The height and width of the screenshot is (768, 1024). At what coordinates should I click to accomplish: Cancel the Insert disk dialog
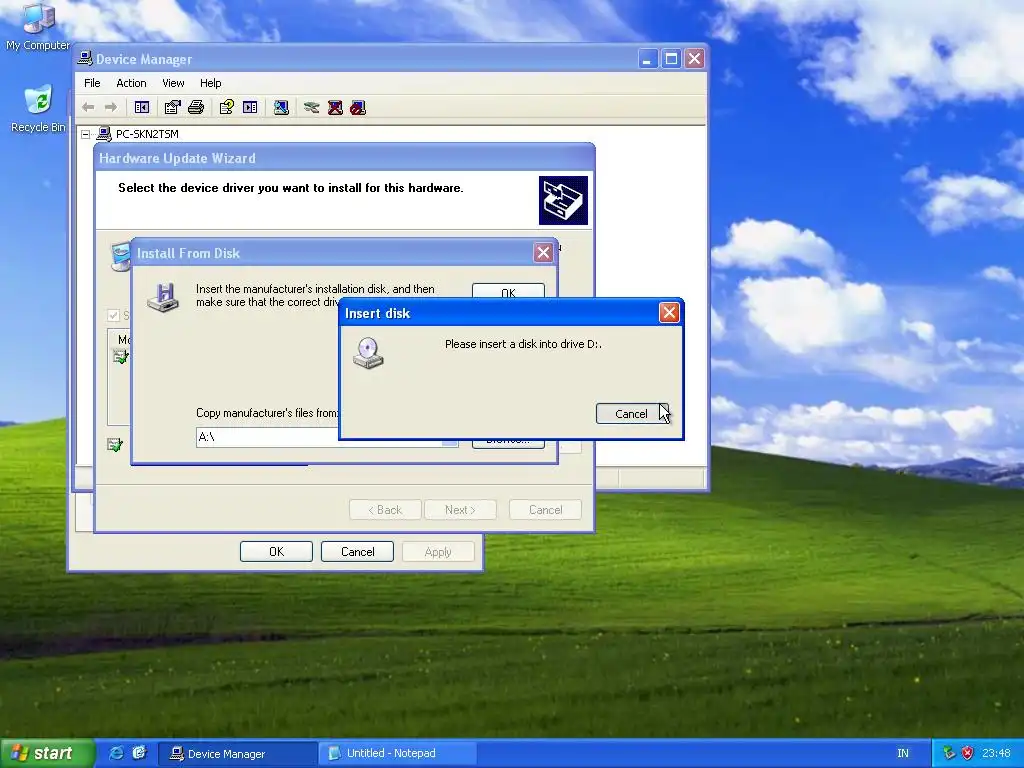pos(631,413)
